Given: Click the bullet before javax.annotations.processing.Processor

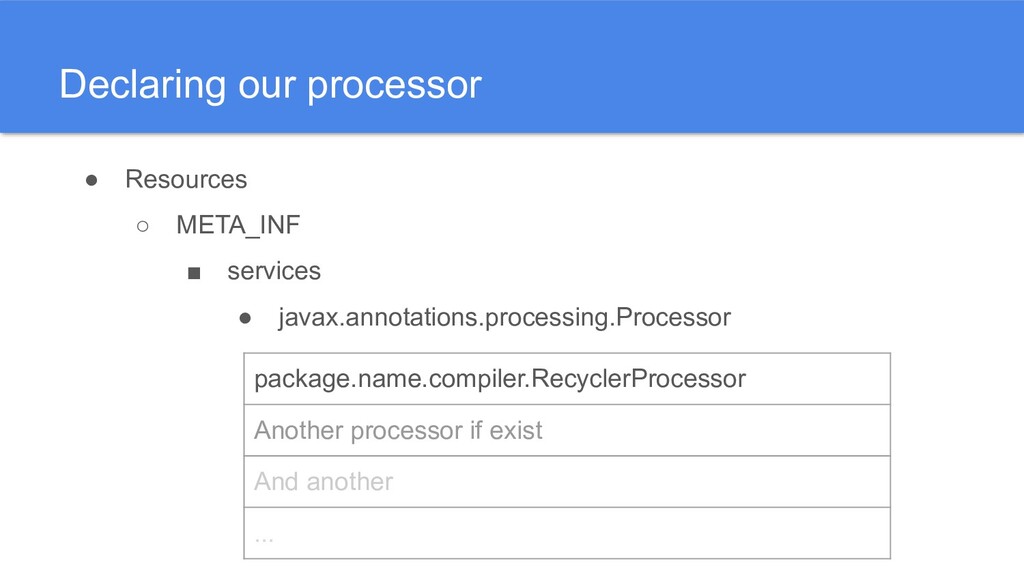Looking at the screenshot, I should (245, 318).
